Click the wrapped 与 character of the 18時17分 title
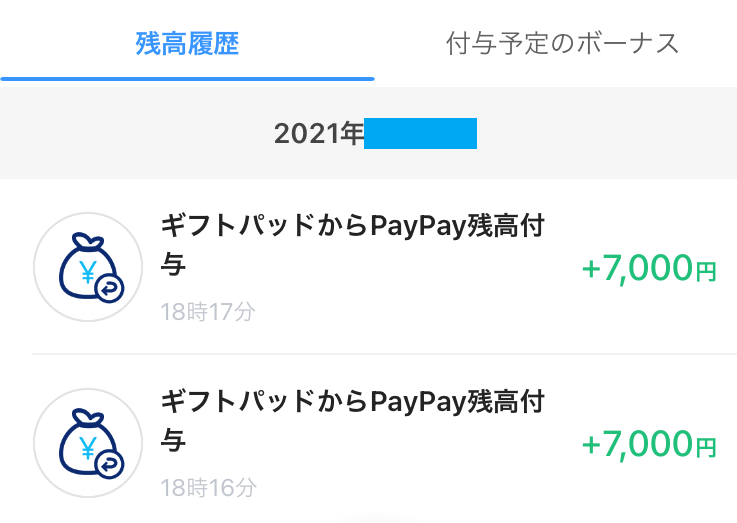Screen dimensions: 737x523 coord(173,264)
